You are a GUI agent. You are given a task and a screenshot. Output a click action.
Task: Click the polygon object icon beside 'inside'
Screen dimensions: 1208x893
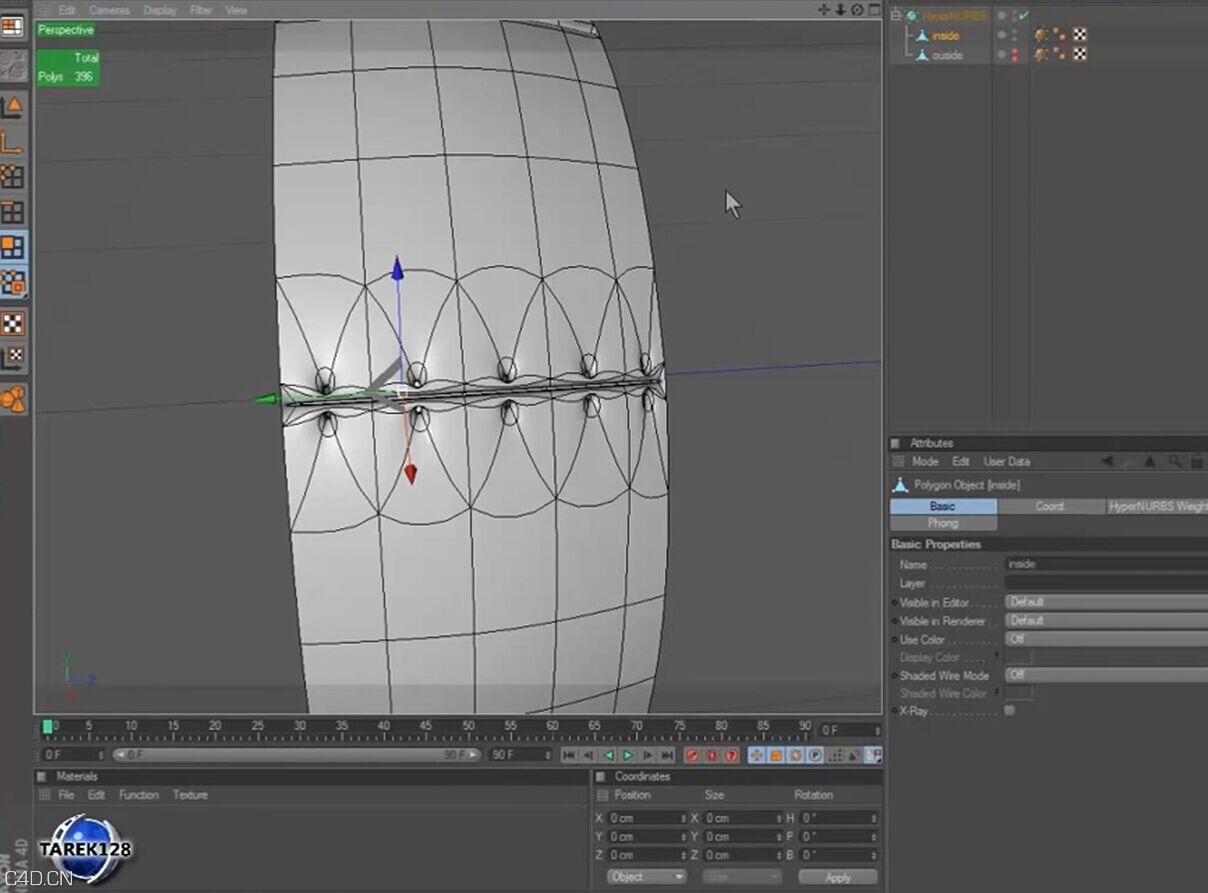coord(921,35)
